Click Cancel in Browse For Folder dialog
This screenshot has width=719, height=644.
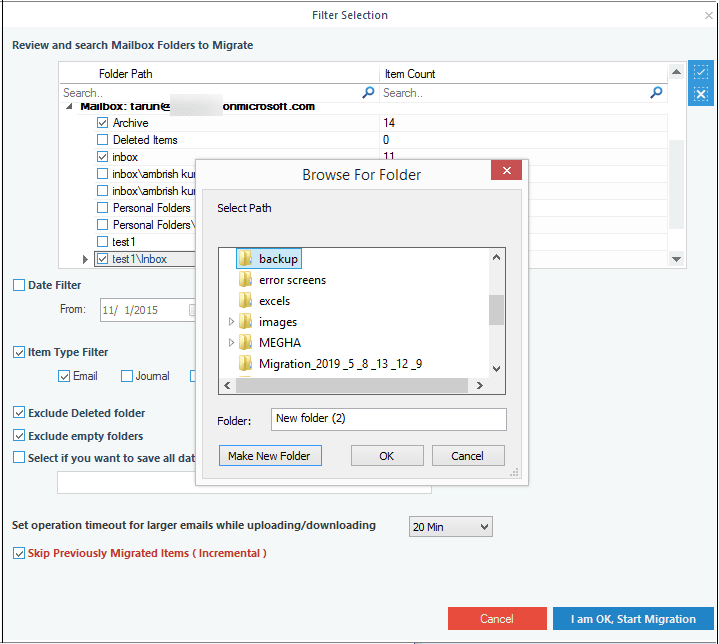pos(468,455)
